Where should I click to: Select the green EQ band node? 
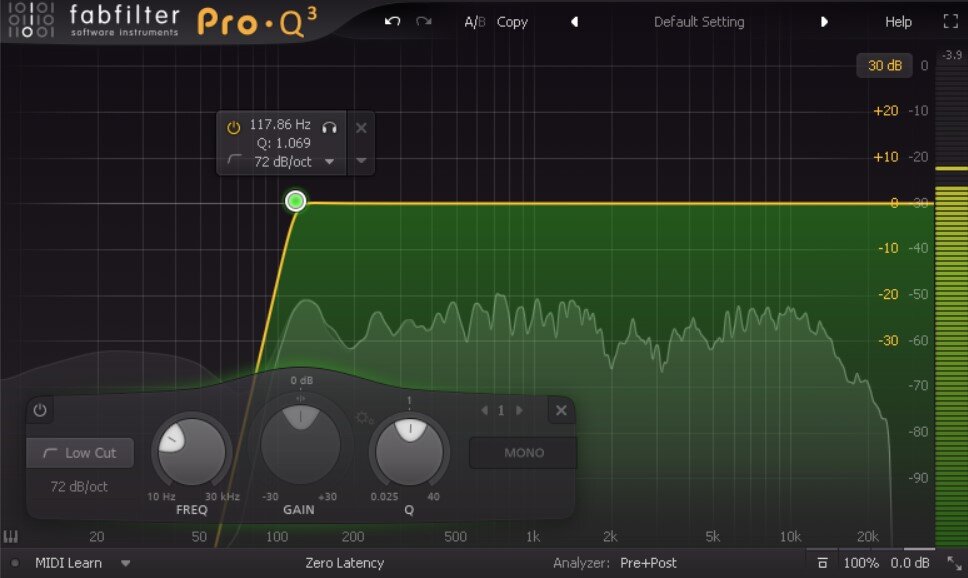(x=296, y=201)
